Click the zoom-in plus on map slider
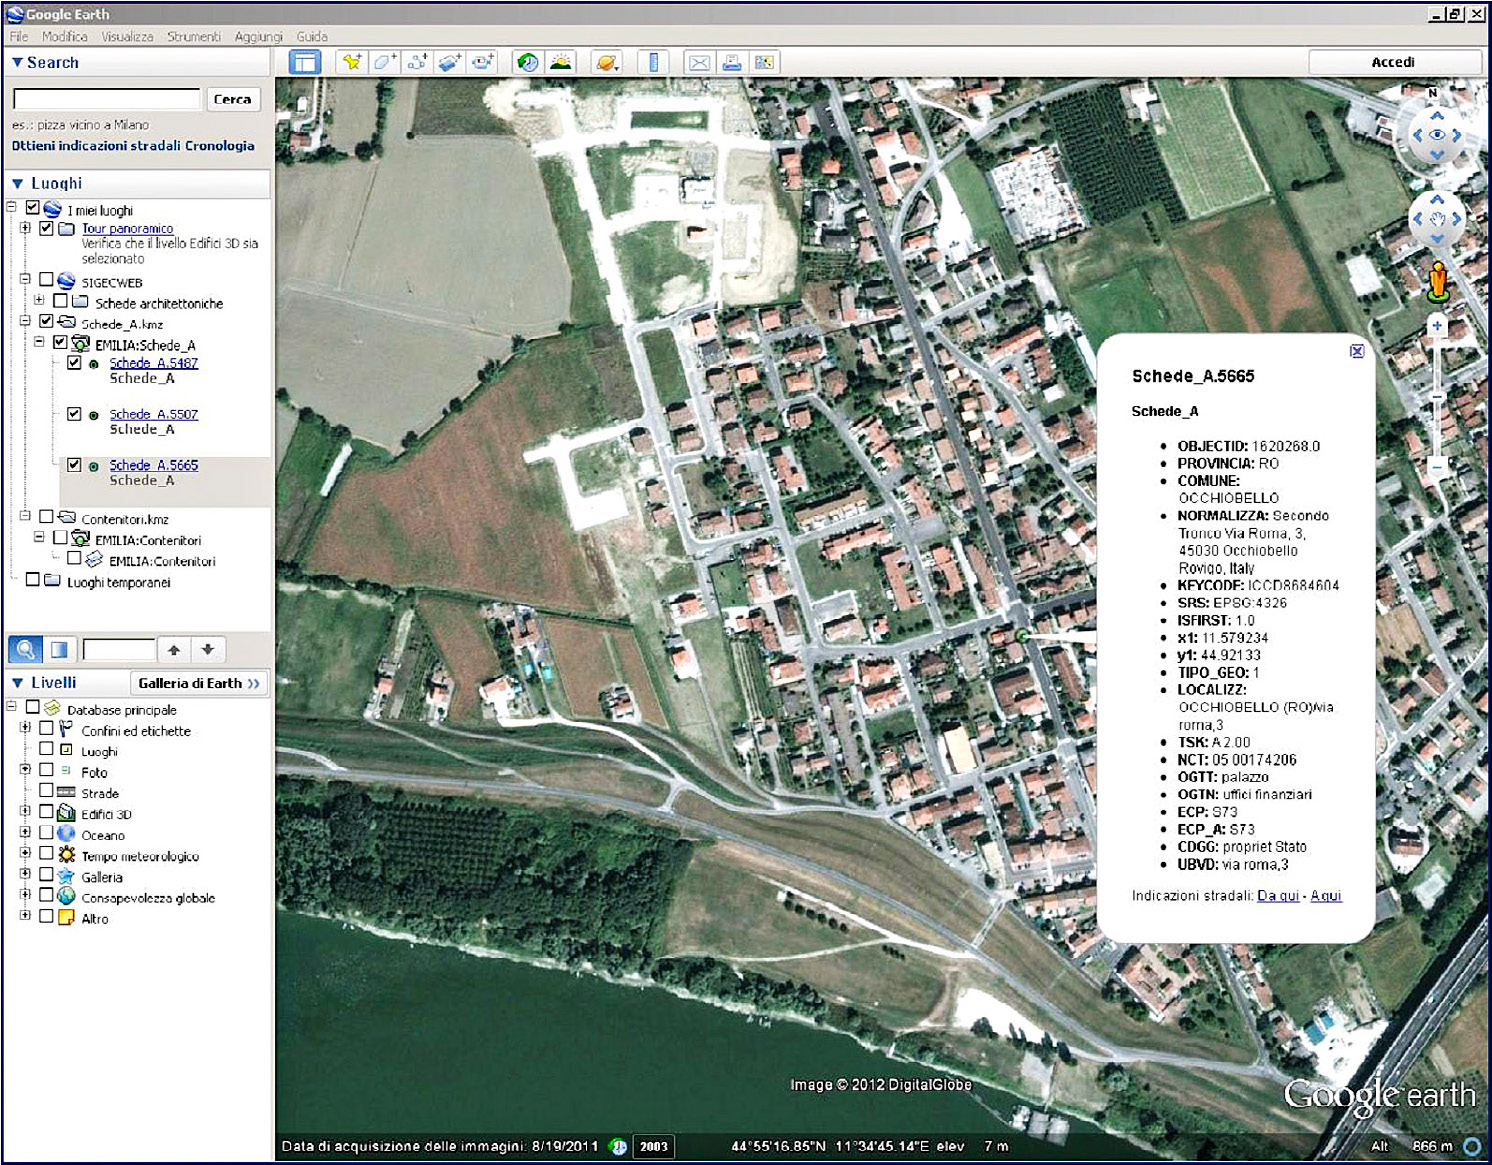The width and height of the screenshot is (1492, 1165). 1437,325
